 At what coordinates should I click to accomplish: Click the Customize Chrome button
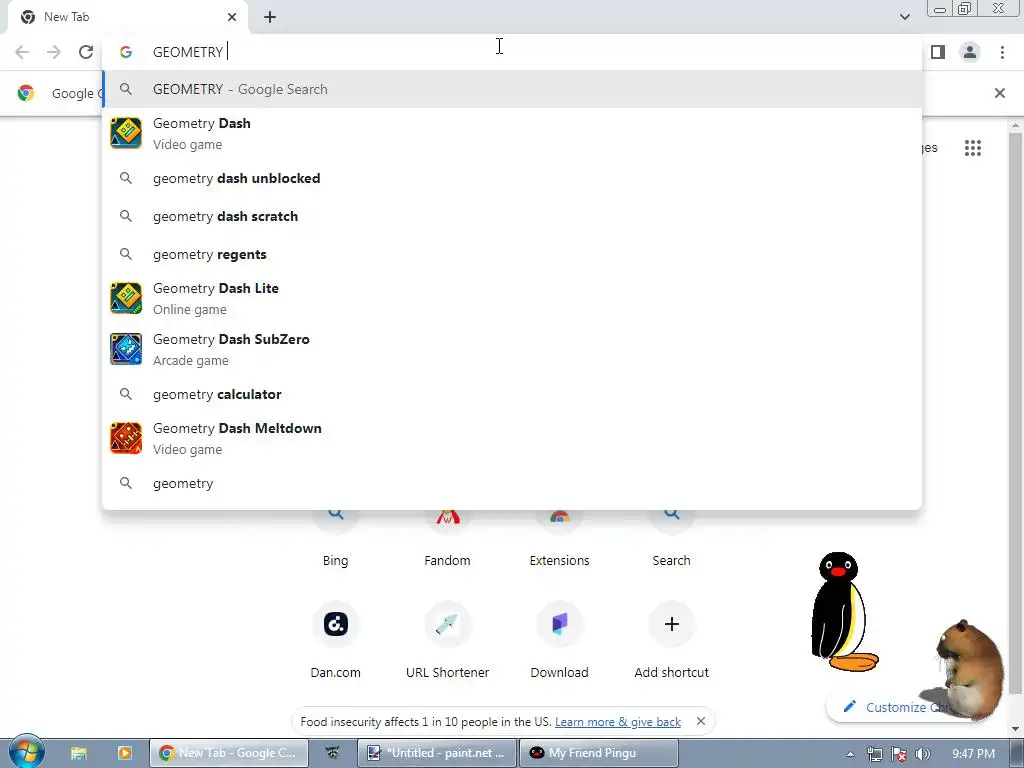(895, 707)
